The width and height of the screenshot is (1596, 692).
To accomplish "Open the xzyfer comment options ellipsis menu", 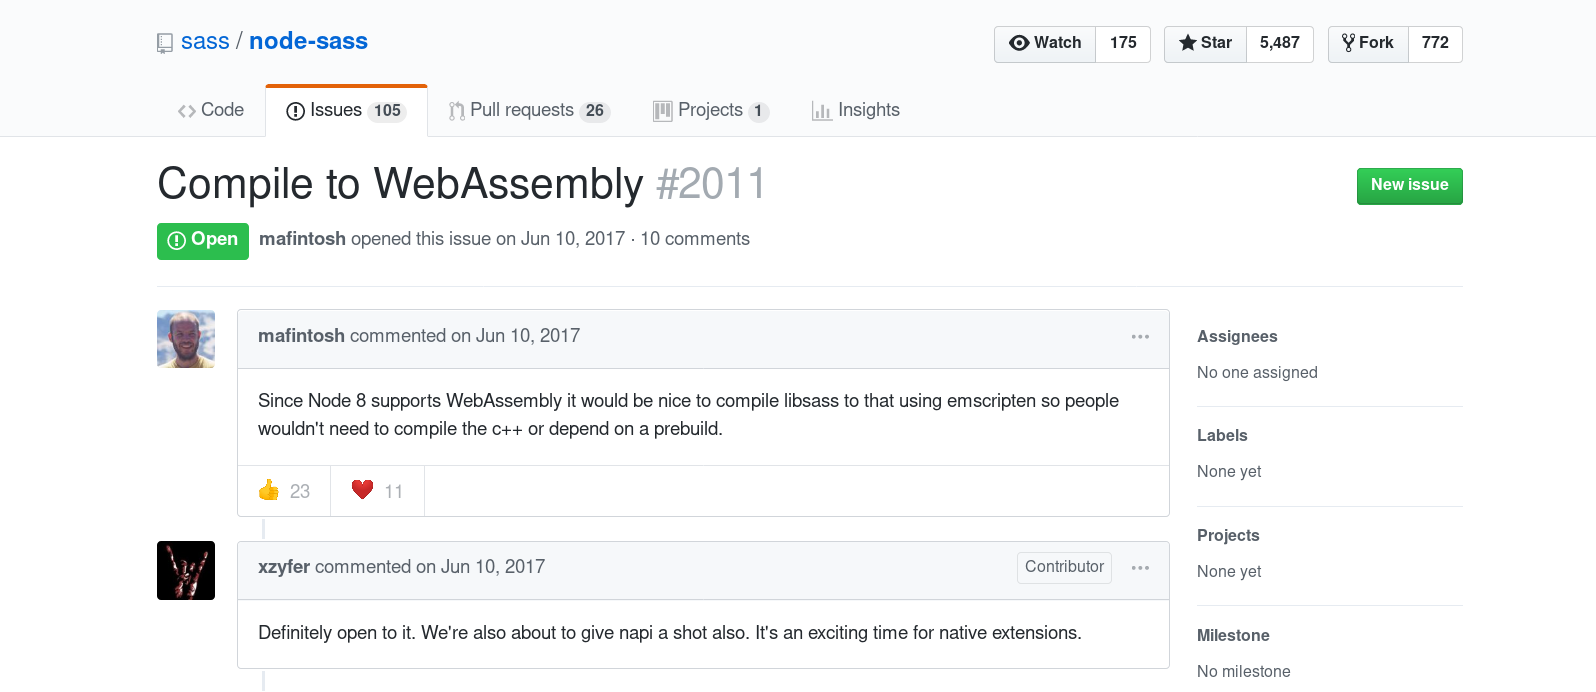I will click(x=1140, y=568).
